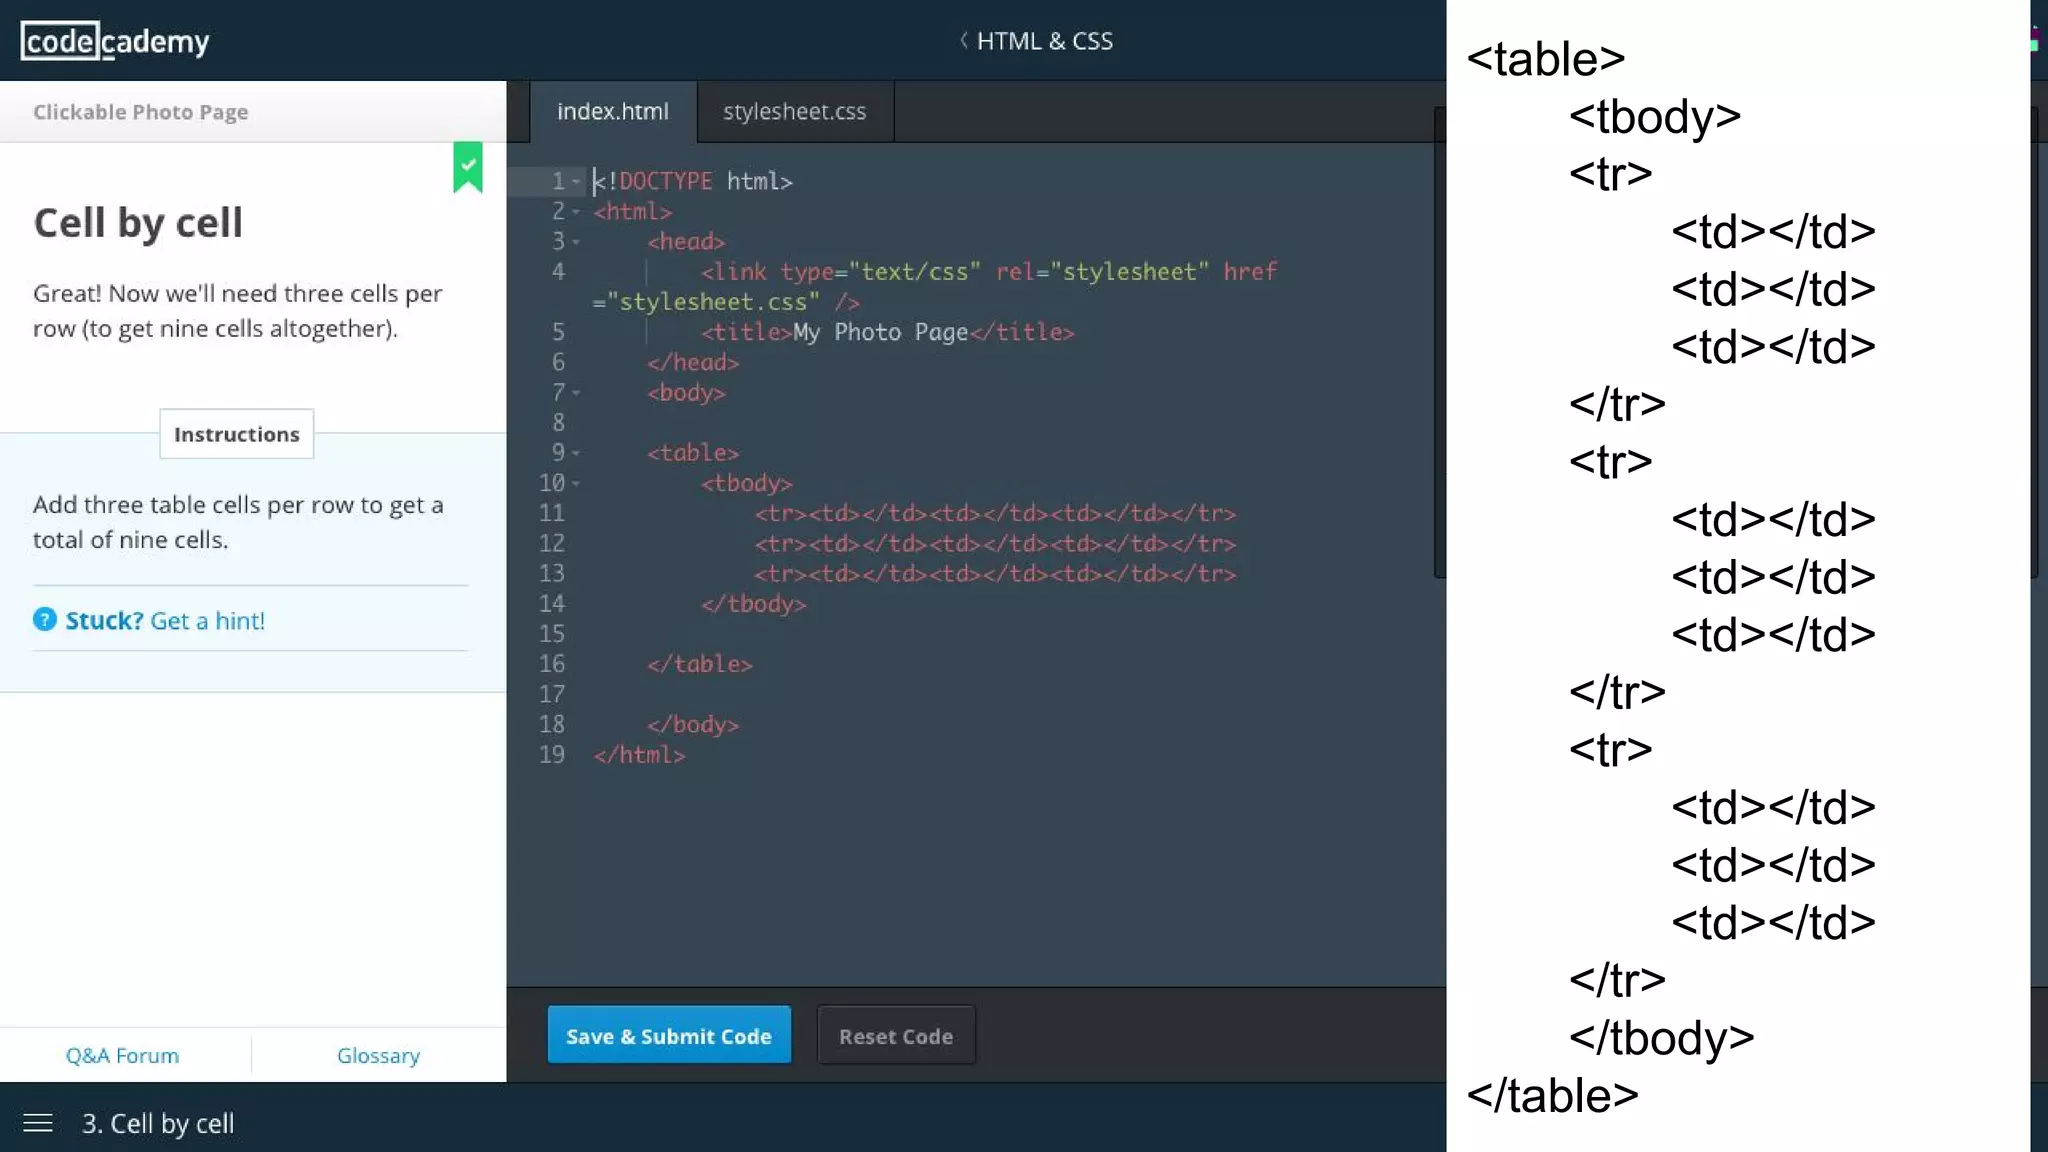Image resolution: width=2048 pixels, height=1152 pixels.
Task: Switch to the index.html tab
Action: coord(612,111)
